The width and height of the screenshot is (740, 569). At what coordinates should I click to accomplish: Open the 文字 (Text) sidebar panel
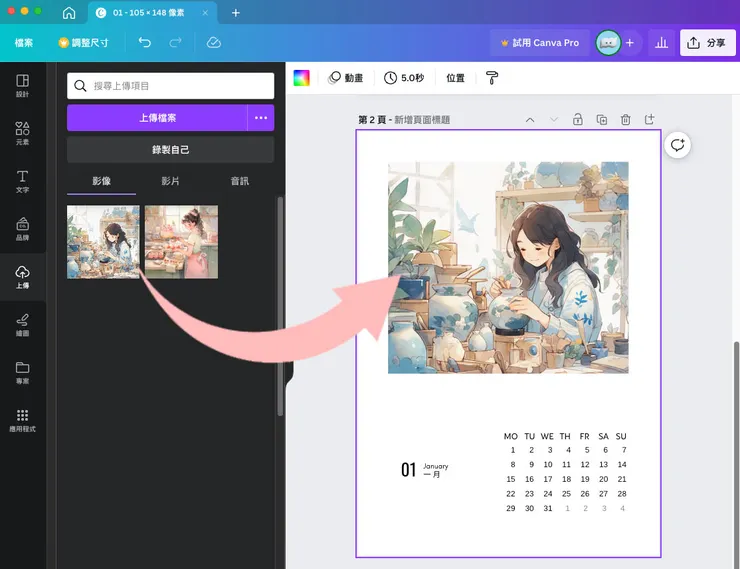(22, 181)
